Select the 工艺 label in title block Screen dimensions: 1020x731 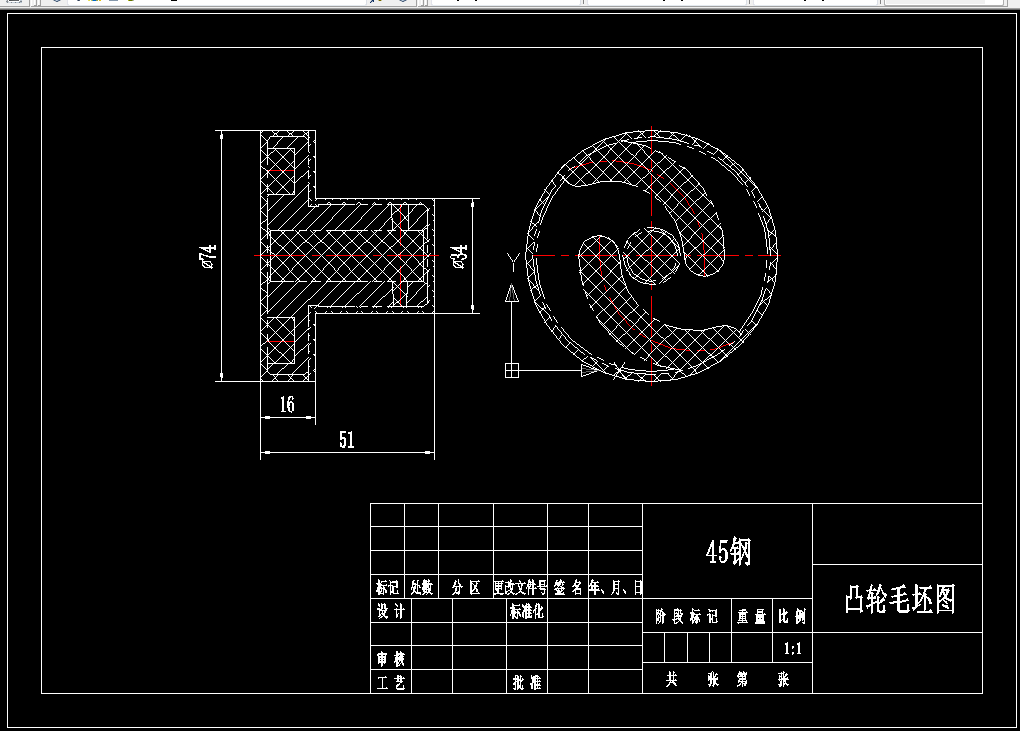point(390,682)
